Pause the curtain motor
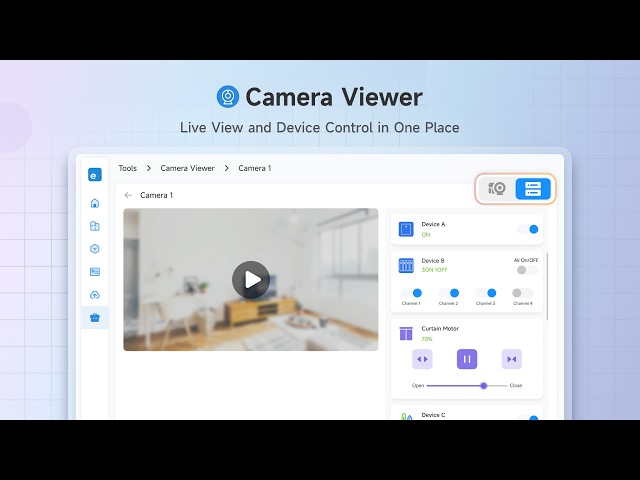Image resolution: width=640 pixels, height=480 pixels. click(x=467, y=359)
